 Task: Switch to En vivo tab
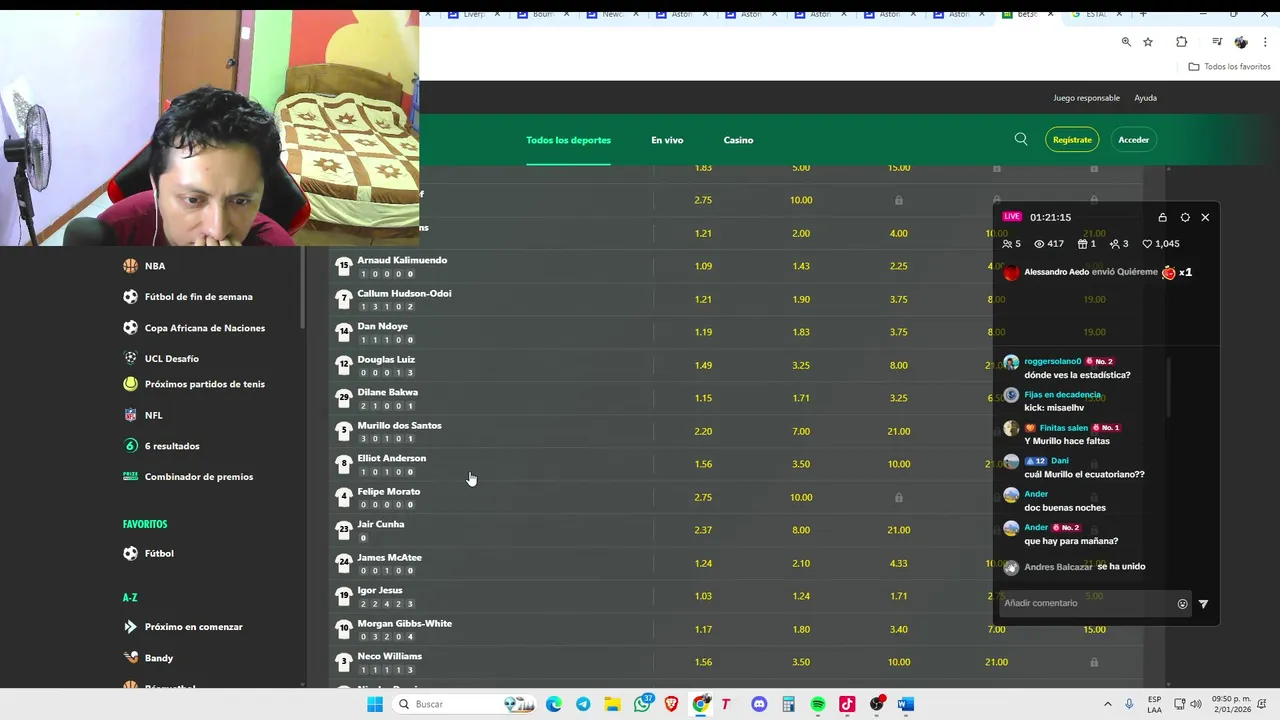(667, 140)
